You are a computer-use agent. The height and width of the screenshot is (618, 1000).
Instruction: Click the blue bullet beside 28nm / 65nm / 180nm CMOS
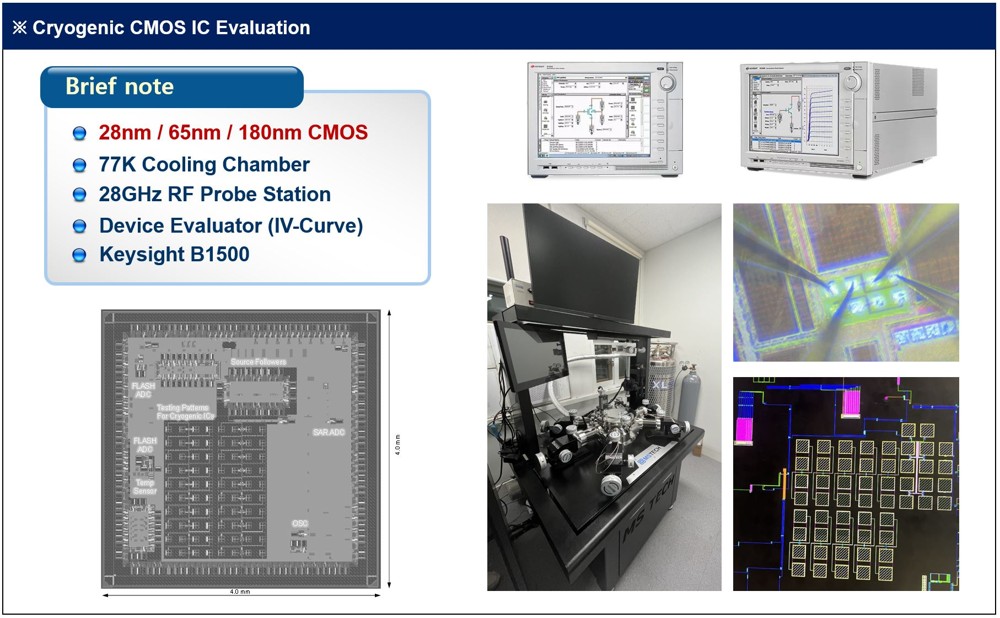coord(79,133)
